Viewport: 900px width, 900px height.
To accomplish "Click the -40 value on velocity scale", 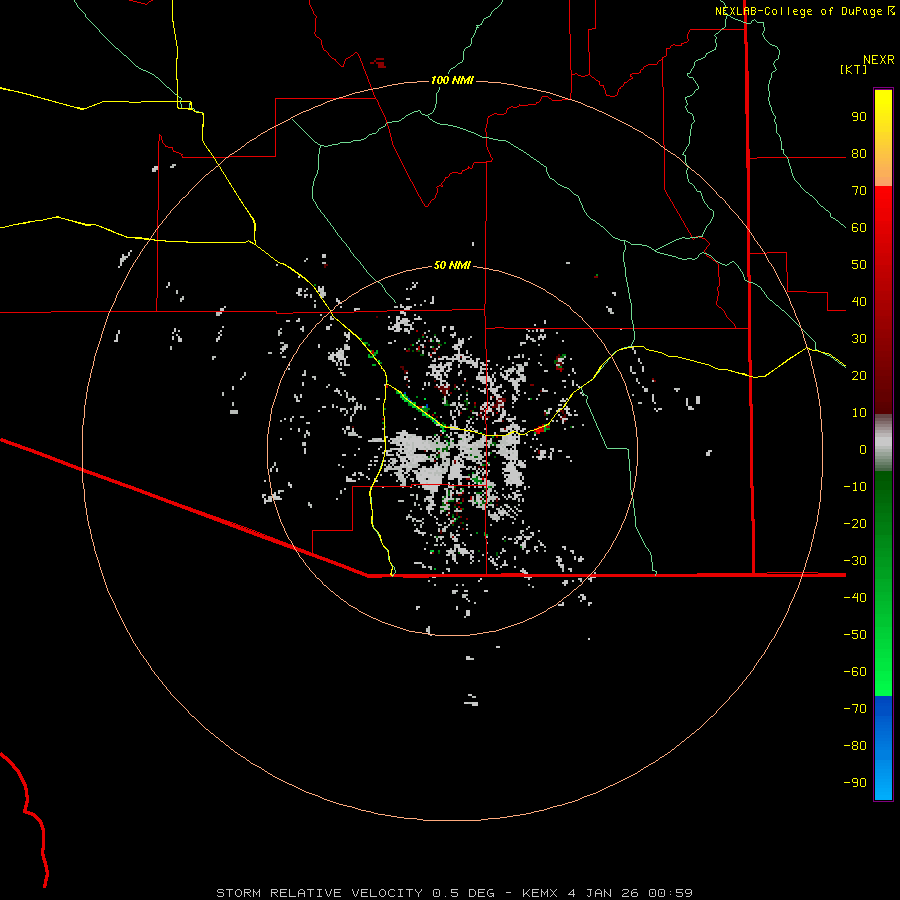I will tap(855, 598).
